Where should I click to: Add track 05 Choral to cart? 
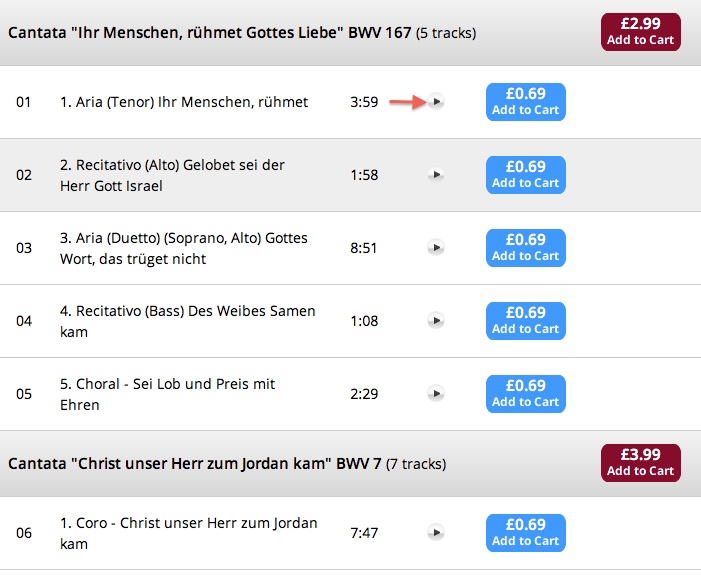point(525,394)
